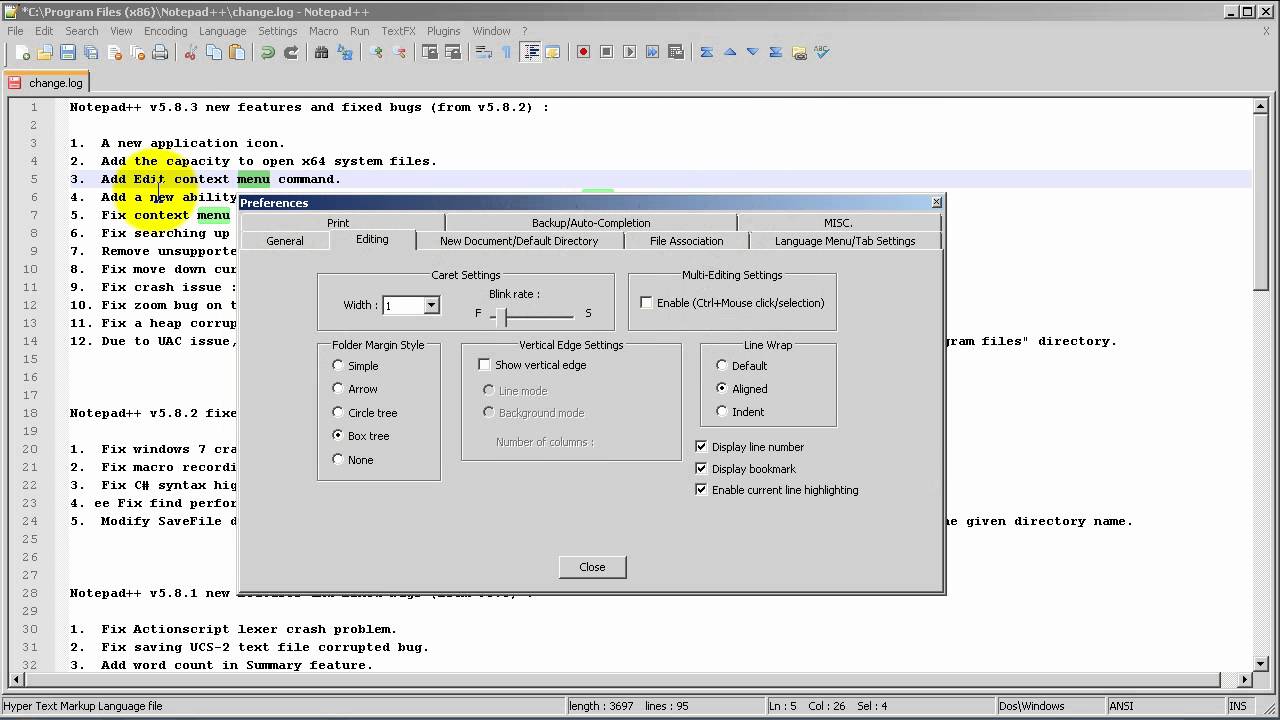The height and width of the screenshot is (720, 1280).
Task: Open the Settings menu
Action: [x=277, y=31]
